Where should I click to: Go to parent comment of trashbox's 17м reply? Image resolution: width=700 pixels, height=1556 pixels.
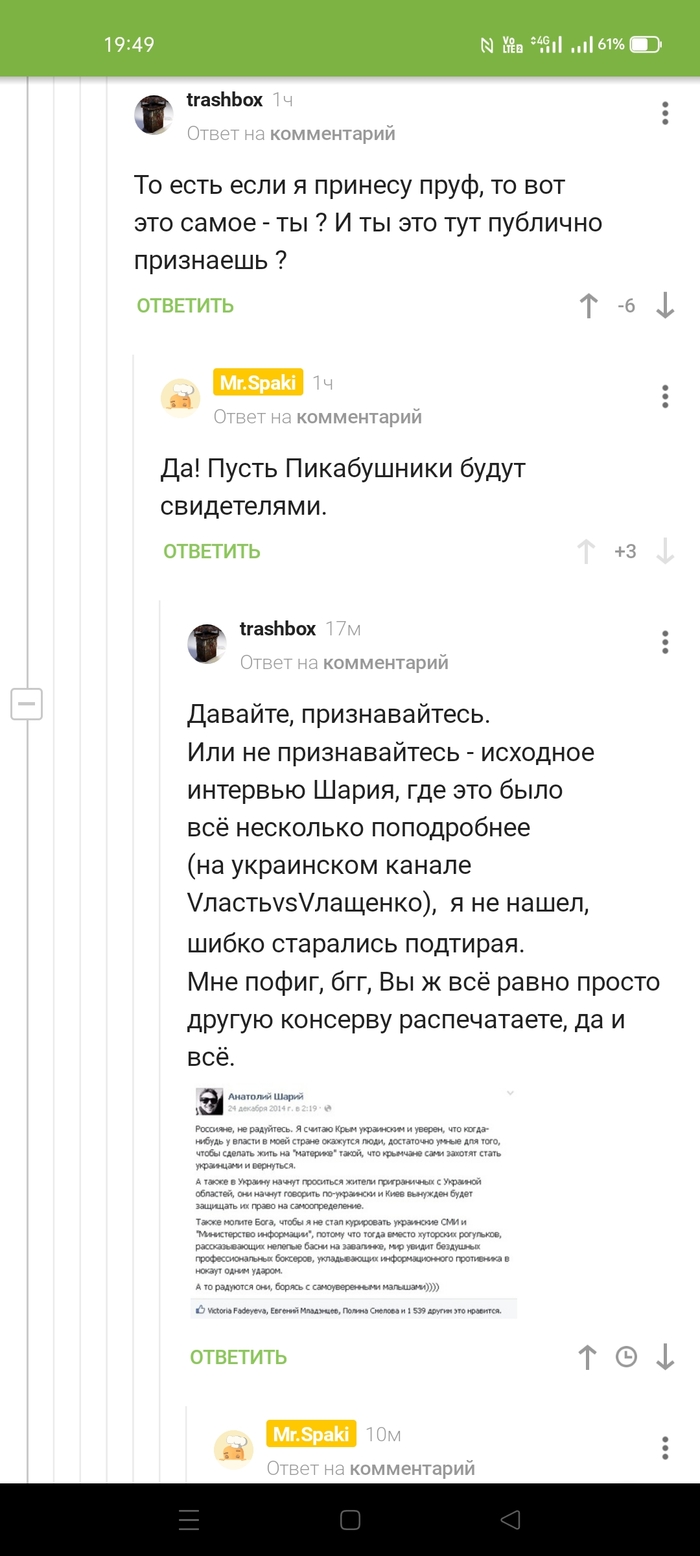point(385,662)
